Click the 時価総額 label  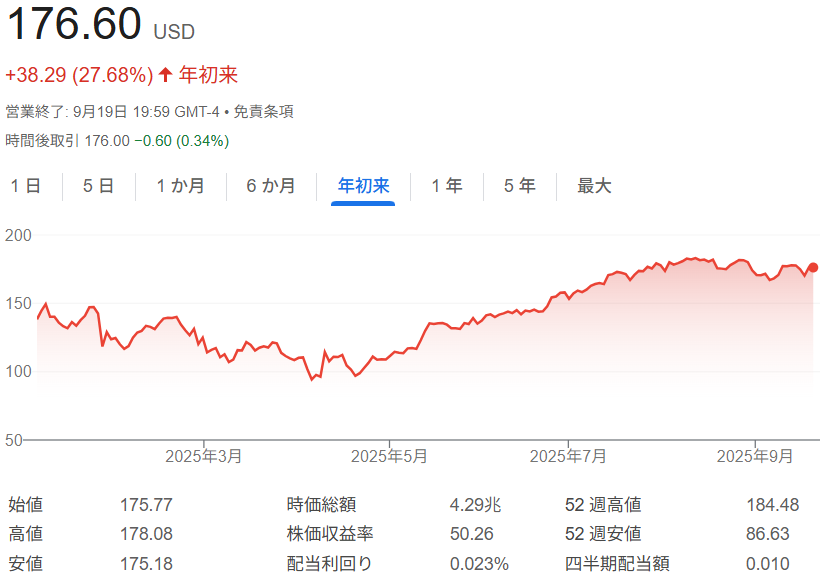pos(321,505)
